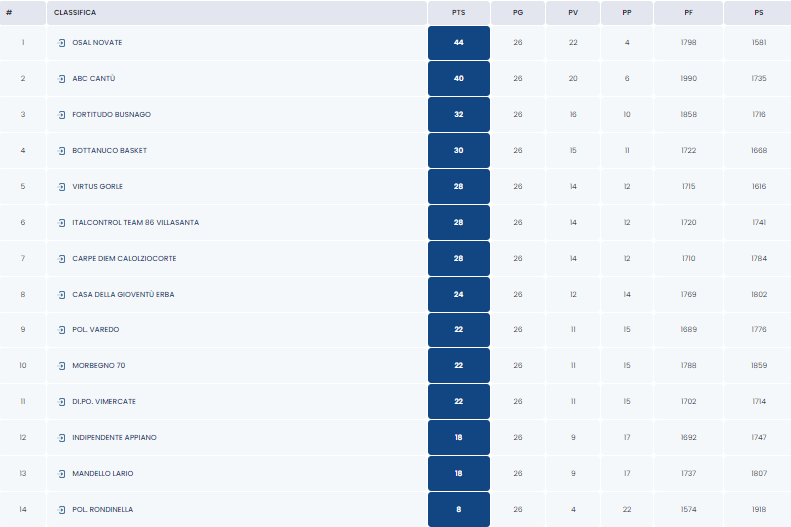Open the POL. VAREDO team link

tap(96, 329)
